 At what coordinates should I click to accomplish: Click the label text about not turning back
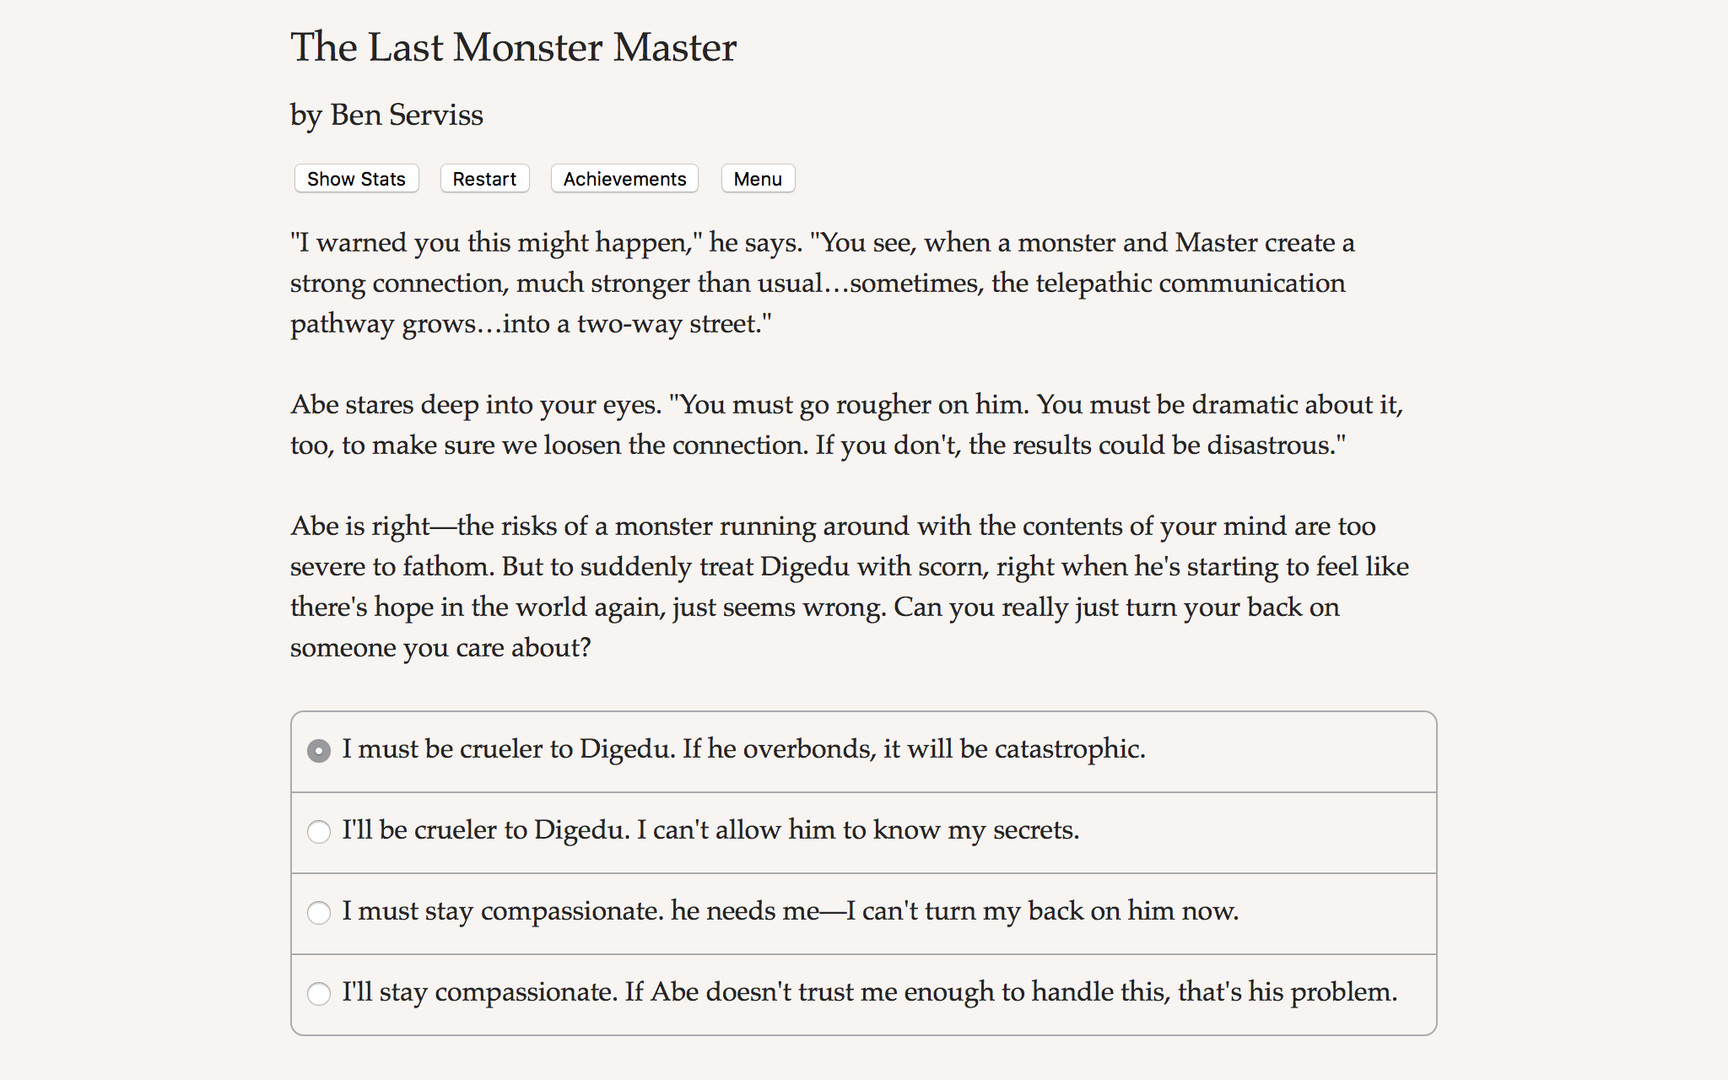pyautogui.click(x=790, y=912)
